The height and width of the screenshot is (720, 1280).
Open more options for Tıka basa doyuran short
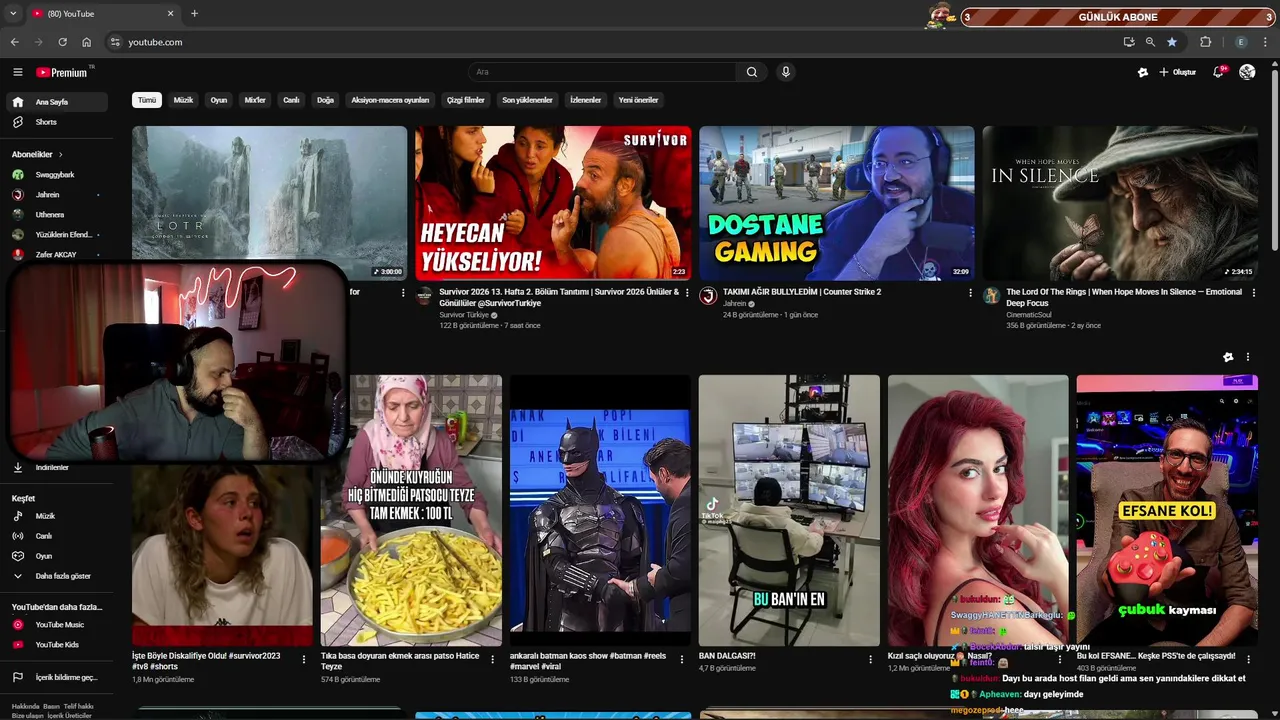[493, 659]
